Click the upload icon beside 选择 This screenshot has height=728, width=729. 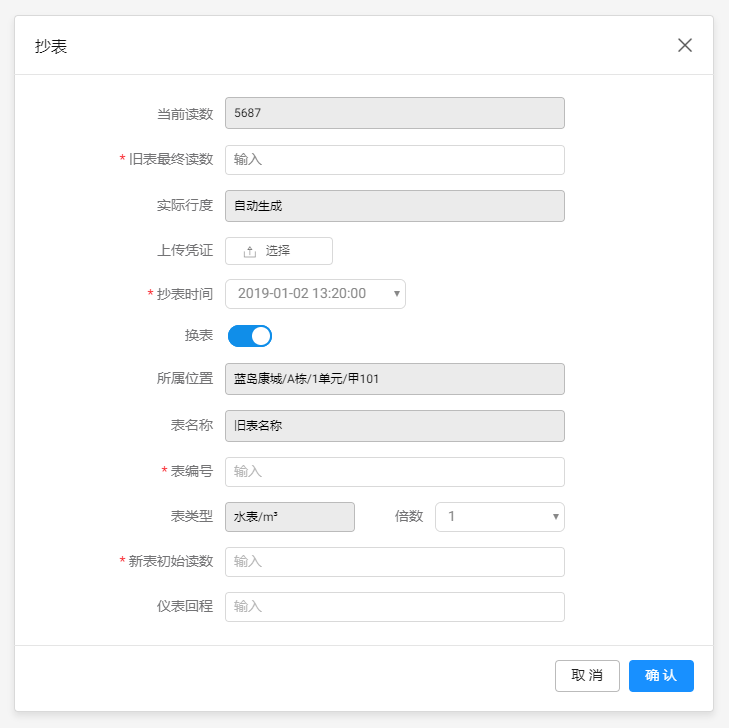[x=250, y=252]
